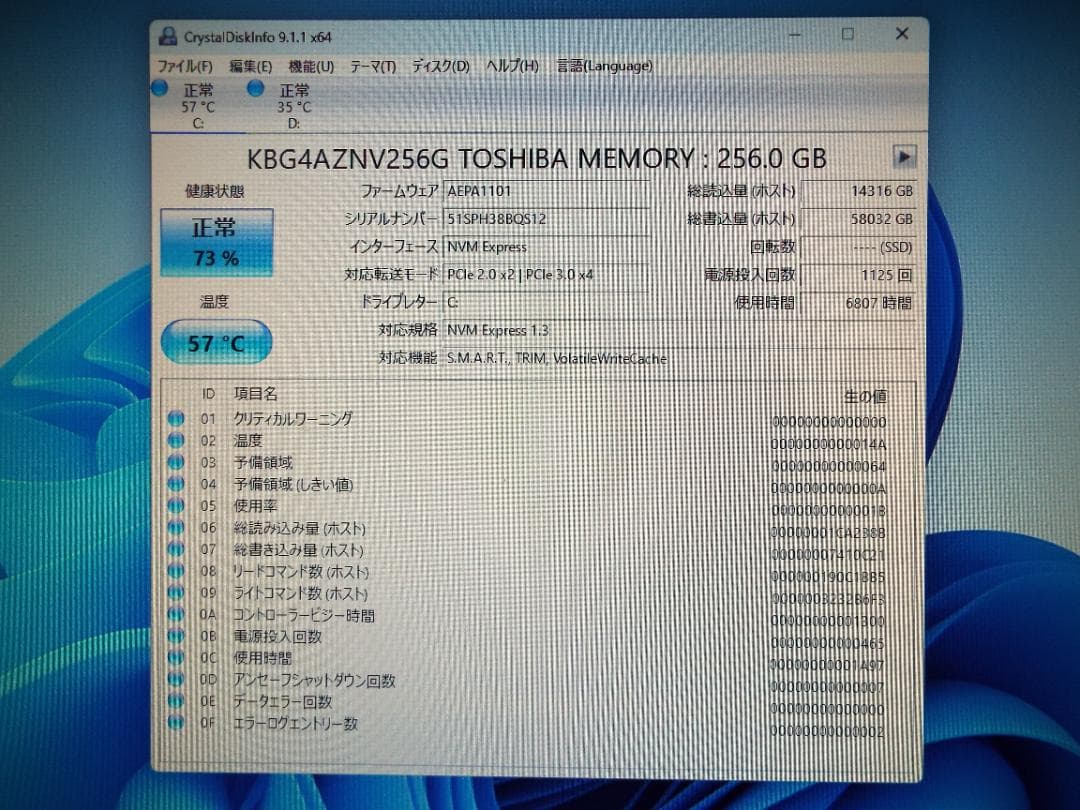Click the next-drive arrow button

click(x=903, y=157)
